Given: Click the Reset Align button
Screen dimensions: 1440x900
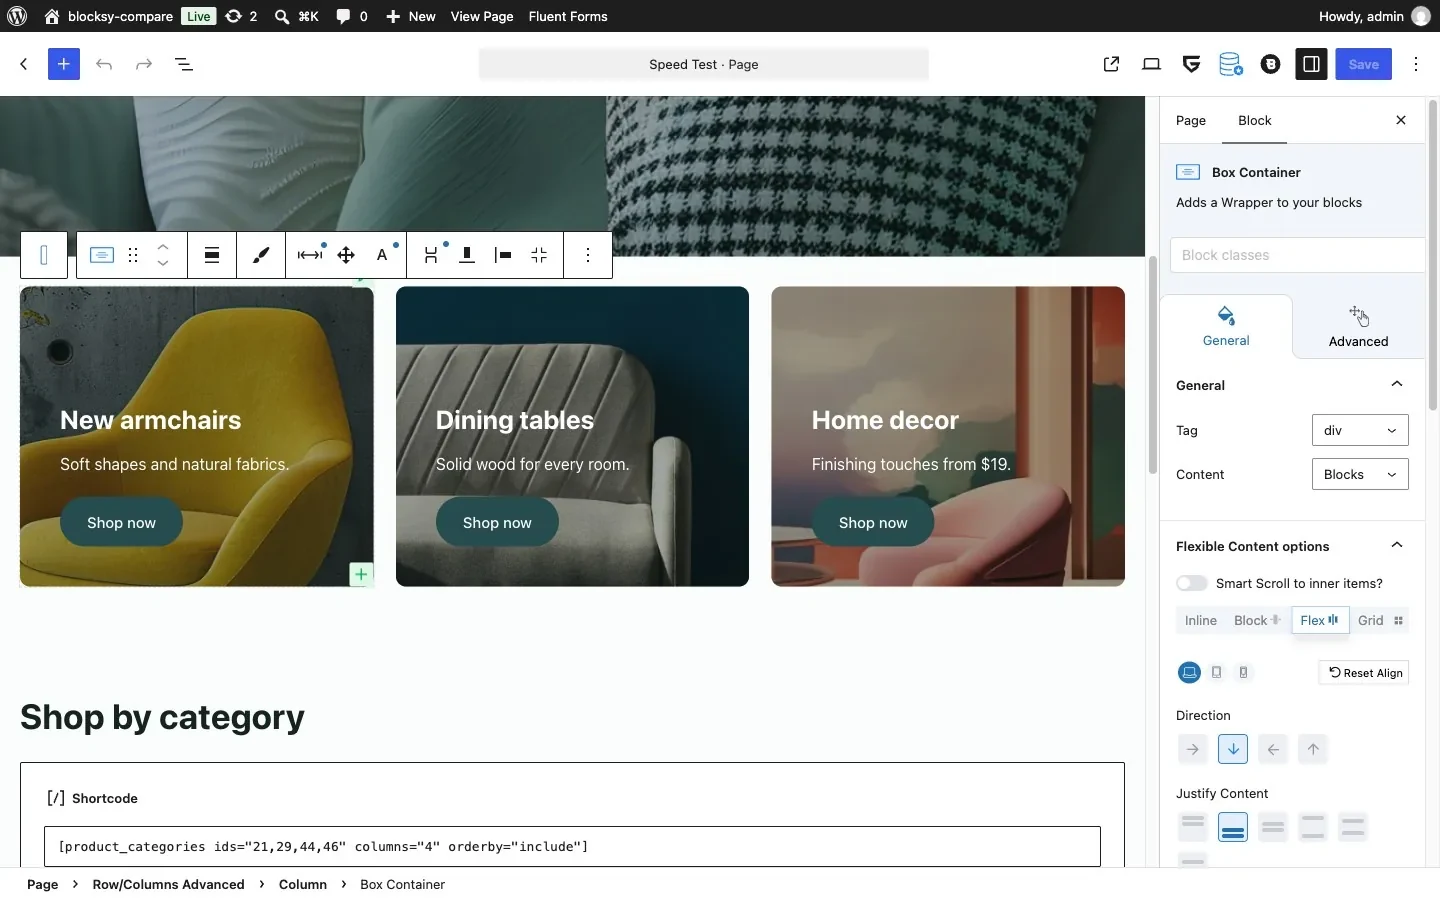Looking at the screenshot, I should coord(1365,673).
